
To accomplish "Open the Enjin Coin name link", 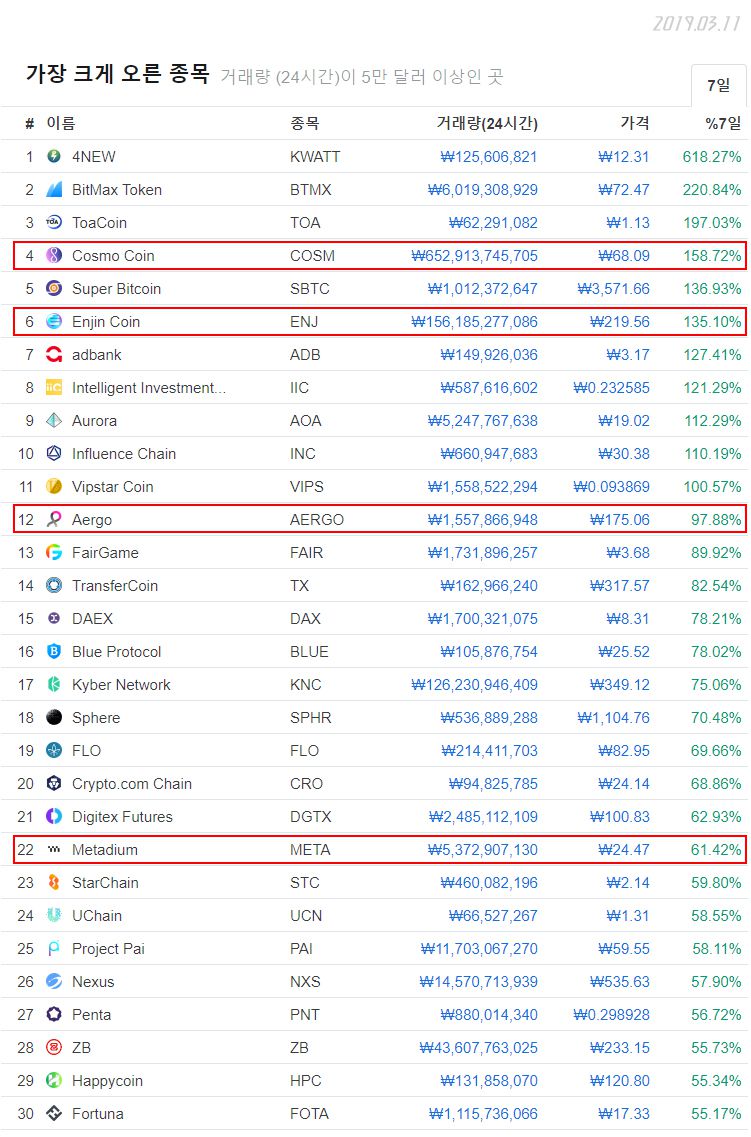I will point(106,322).
